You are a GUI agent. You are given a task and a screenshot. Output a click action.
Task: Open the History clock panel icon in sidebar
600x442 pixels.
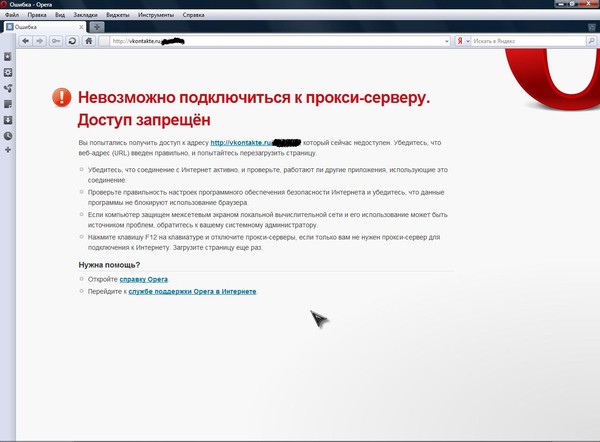tap(8, 136)
